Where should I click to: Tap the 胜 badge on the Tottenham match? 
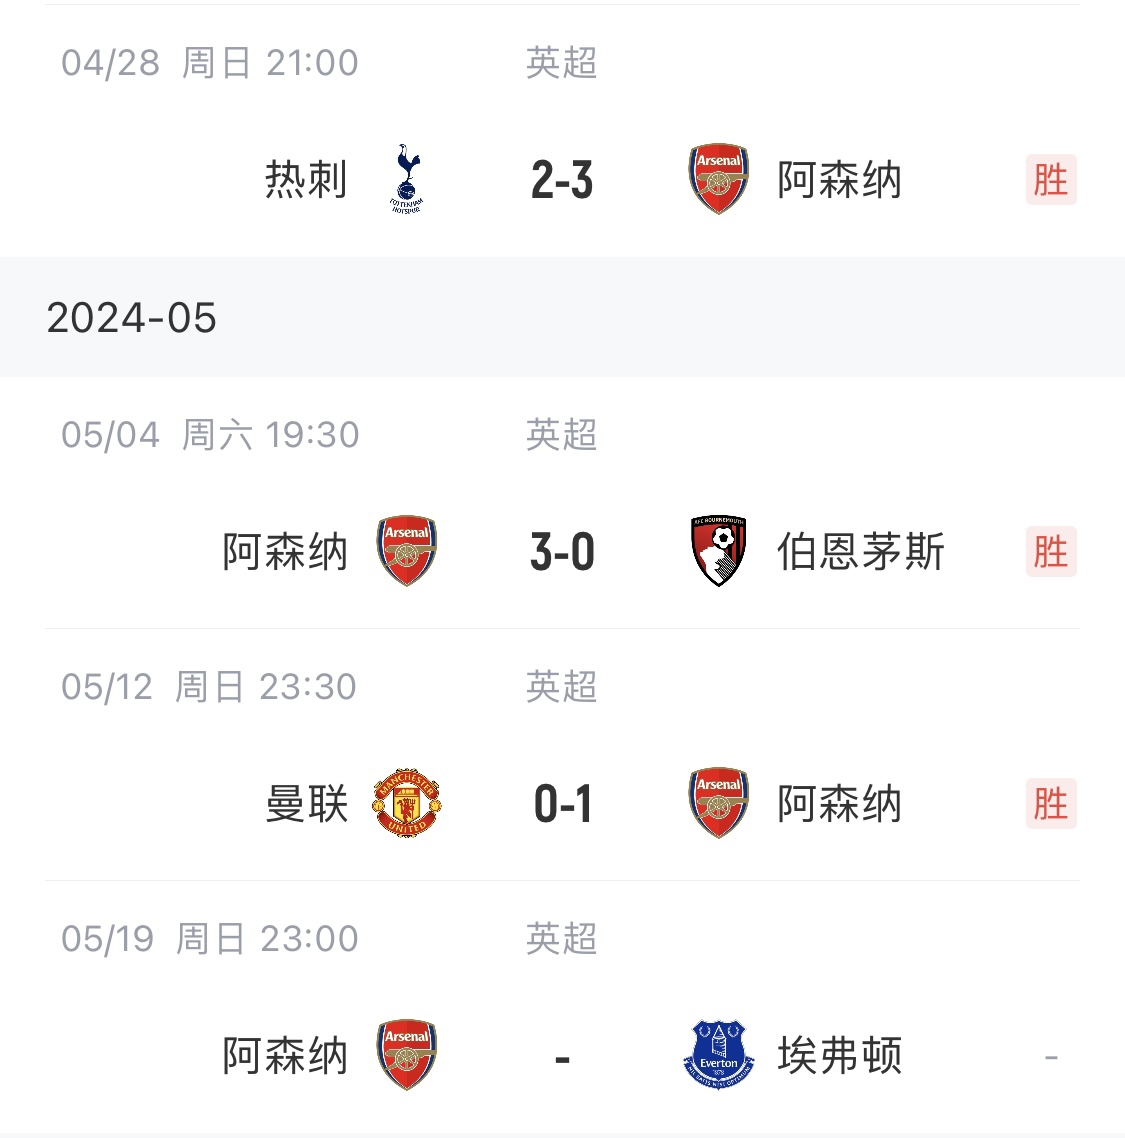coord(1050,180)
